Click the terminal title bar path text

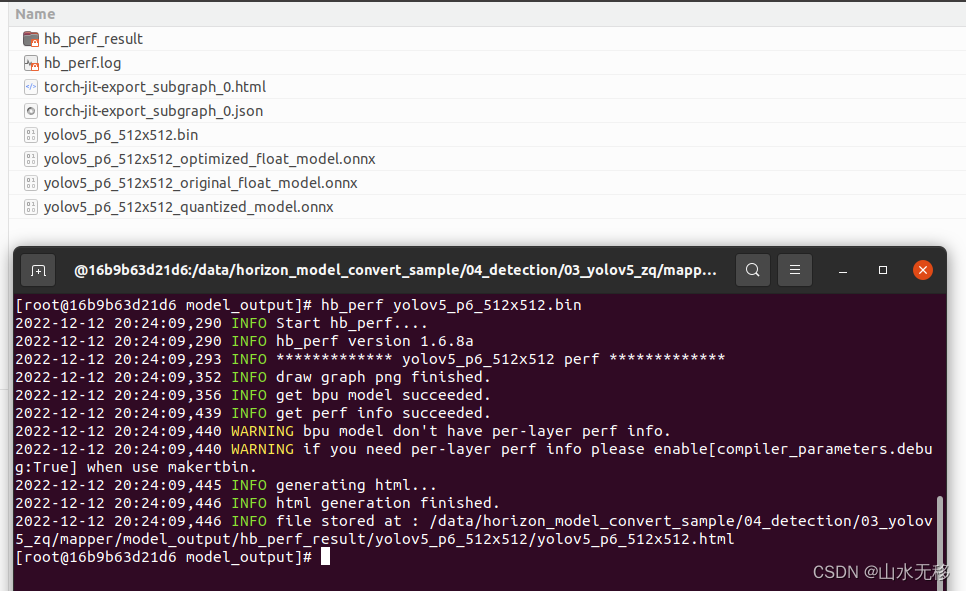395,270
